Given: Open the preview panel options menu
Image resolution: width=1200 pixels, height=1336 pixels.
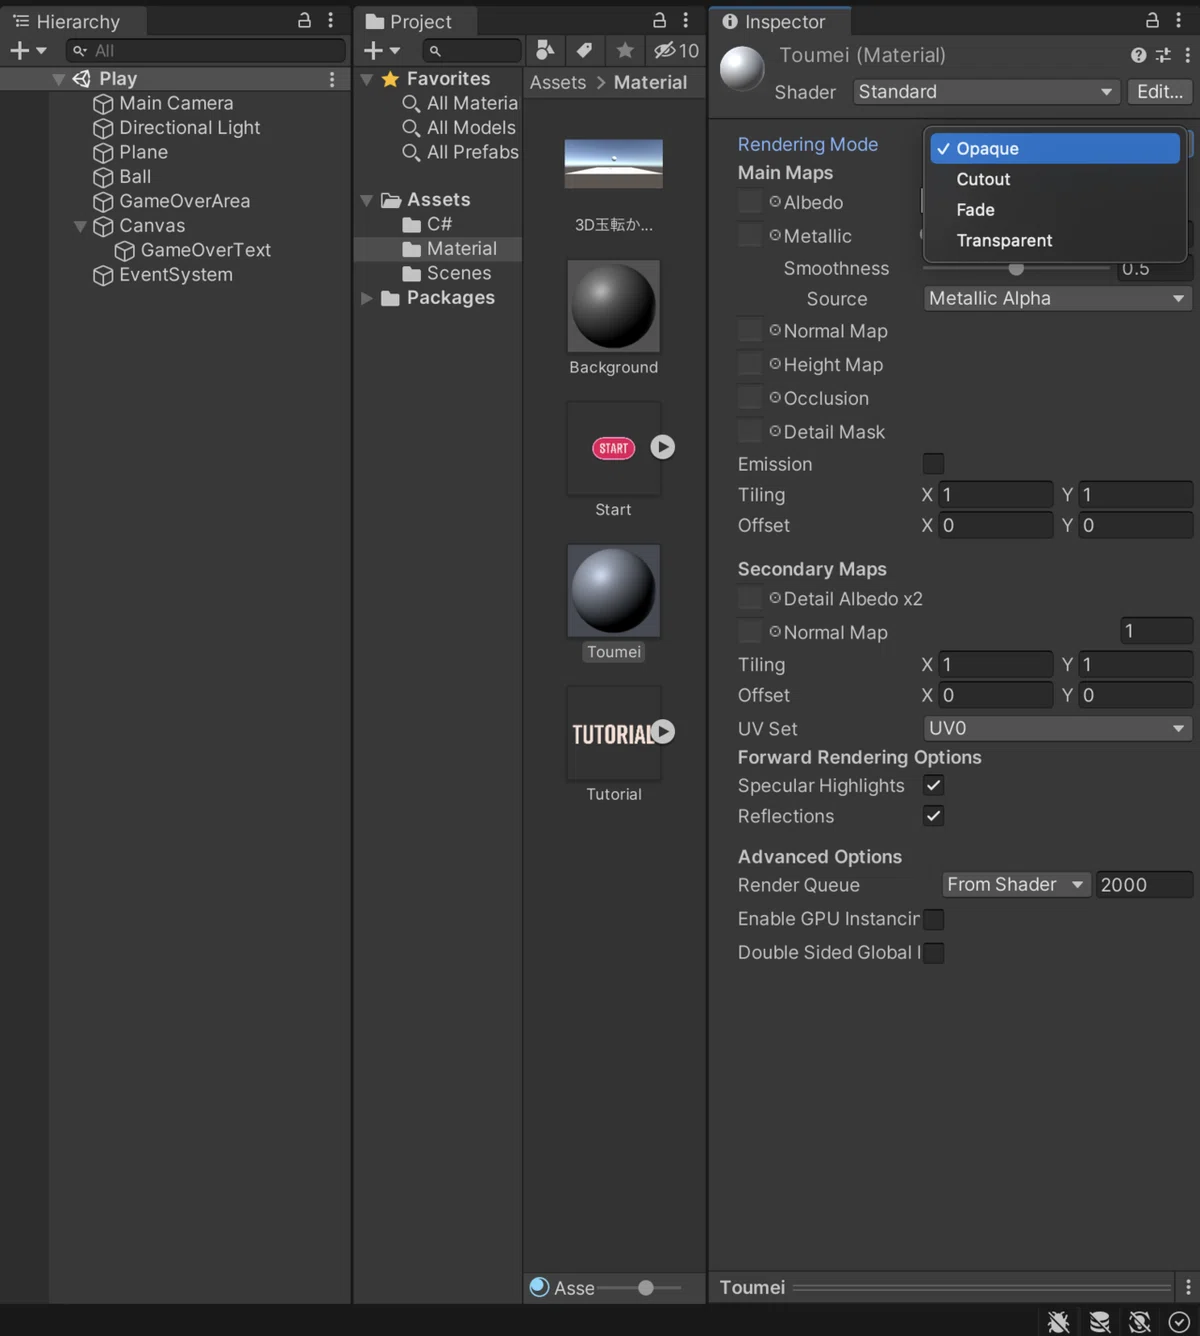Looking at the screenshot, I should tap(1188, 1287).
